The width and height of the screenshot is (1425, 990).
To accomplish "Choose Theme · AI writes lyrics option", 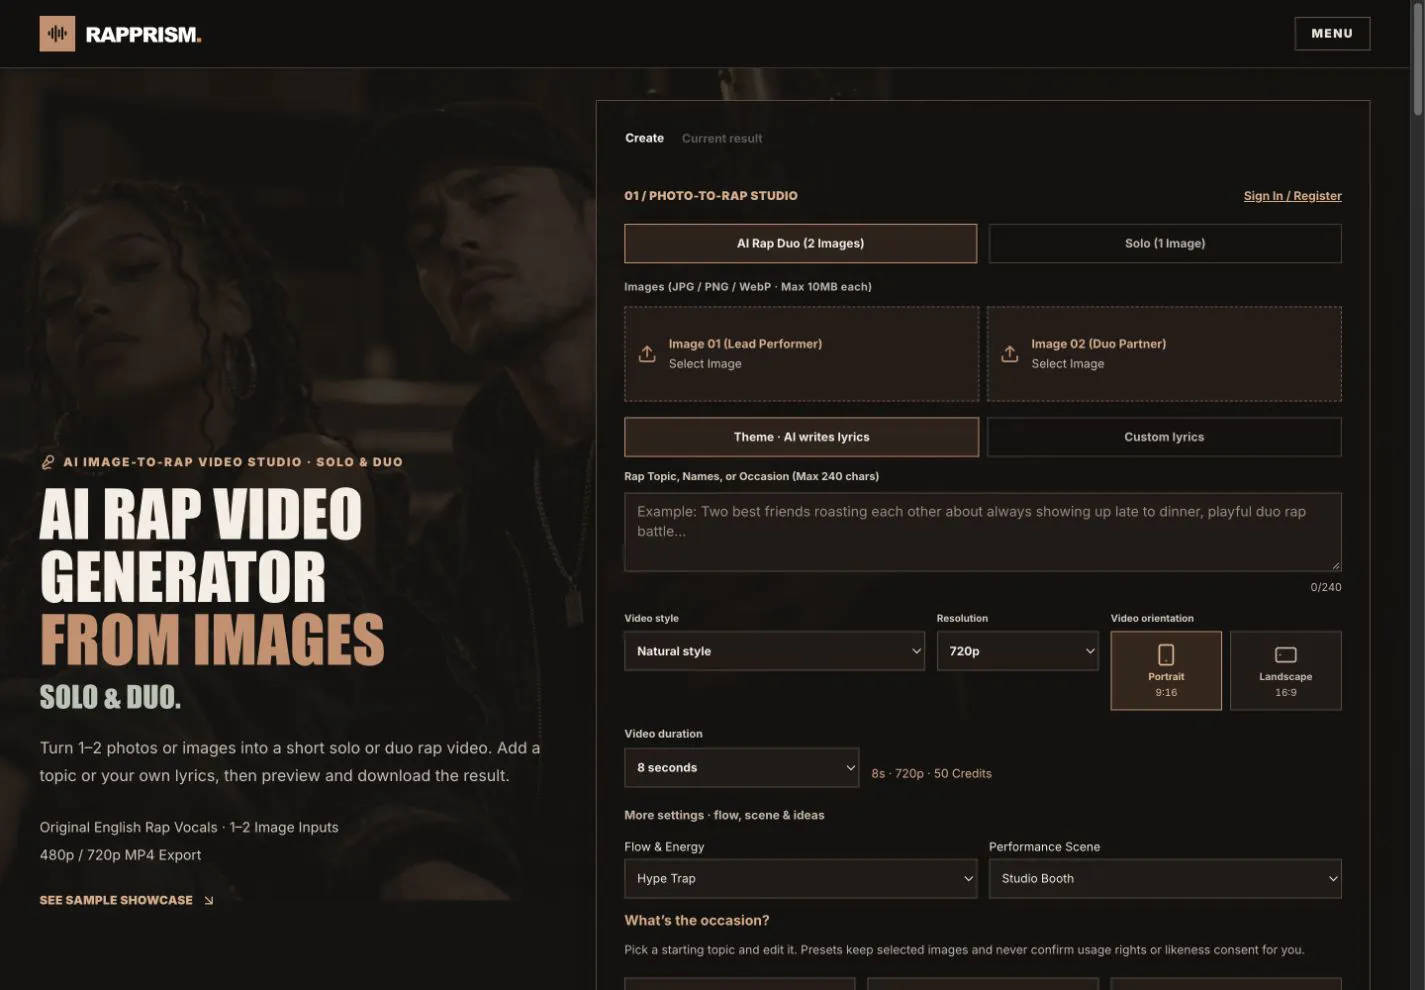I will pyautogui.click(x=801, y=437).
